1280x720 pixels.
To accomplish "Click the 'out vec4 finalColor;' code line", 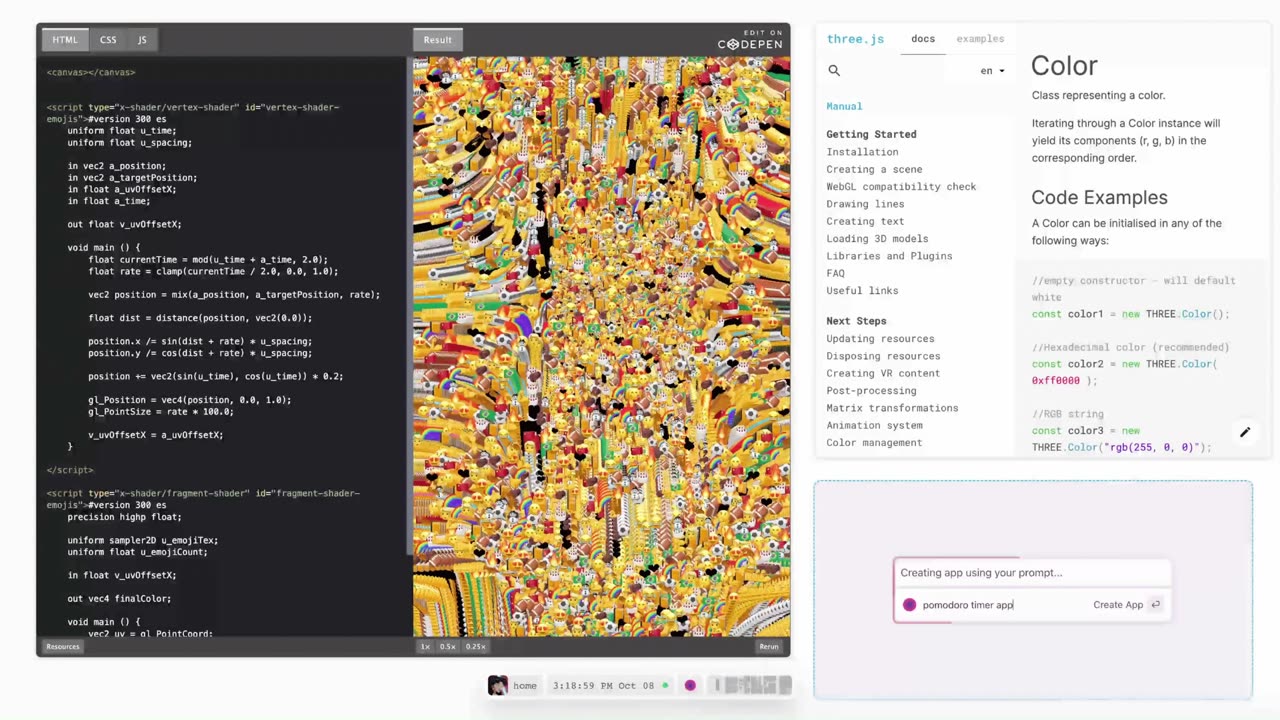I will tap(119, 599).
